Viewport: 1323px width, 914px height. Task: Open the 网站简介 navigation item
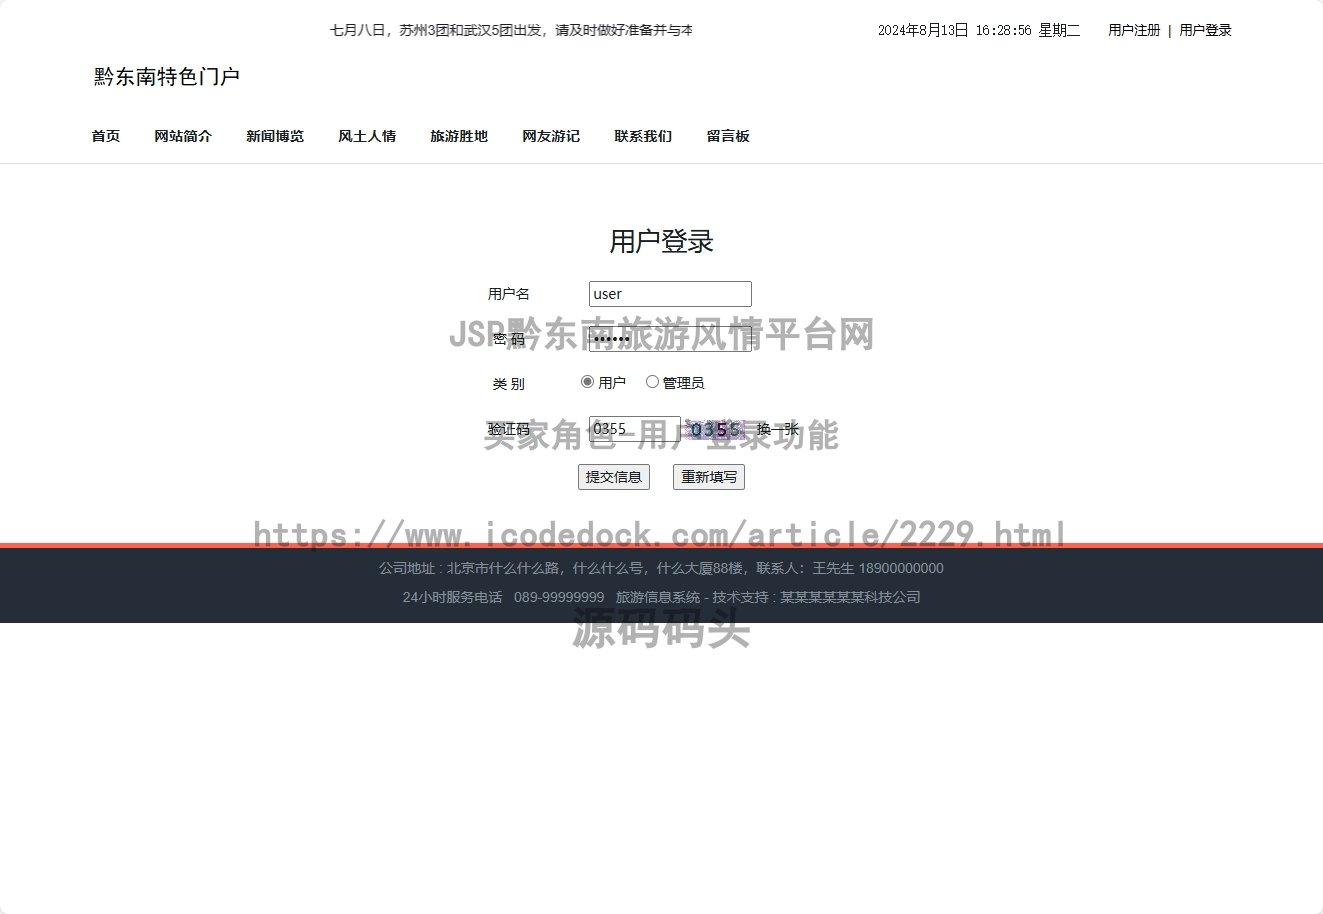point(183,136)
